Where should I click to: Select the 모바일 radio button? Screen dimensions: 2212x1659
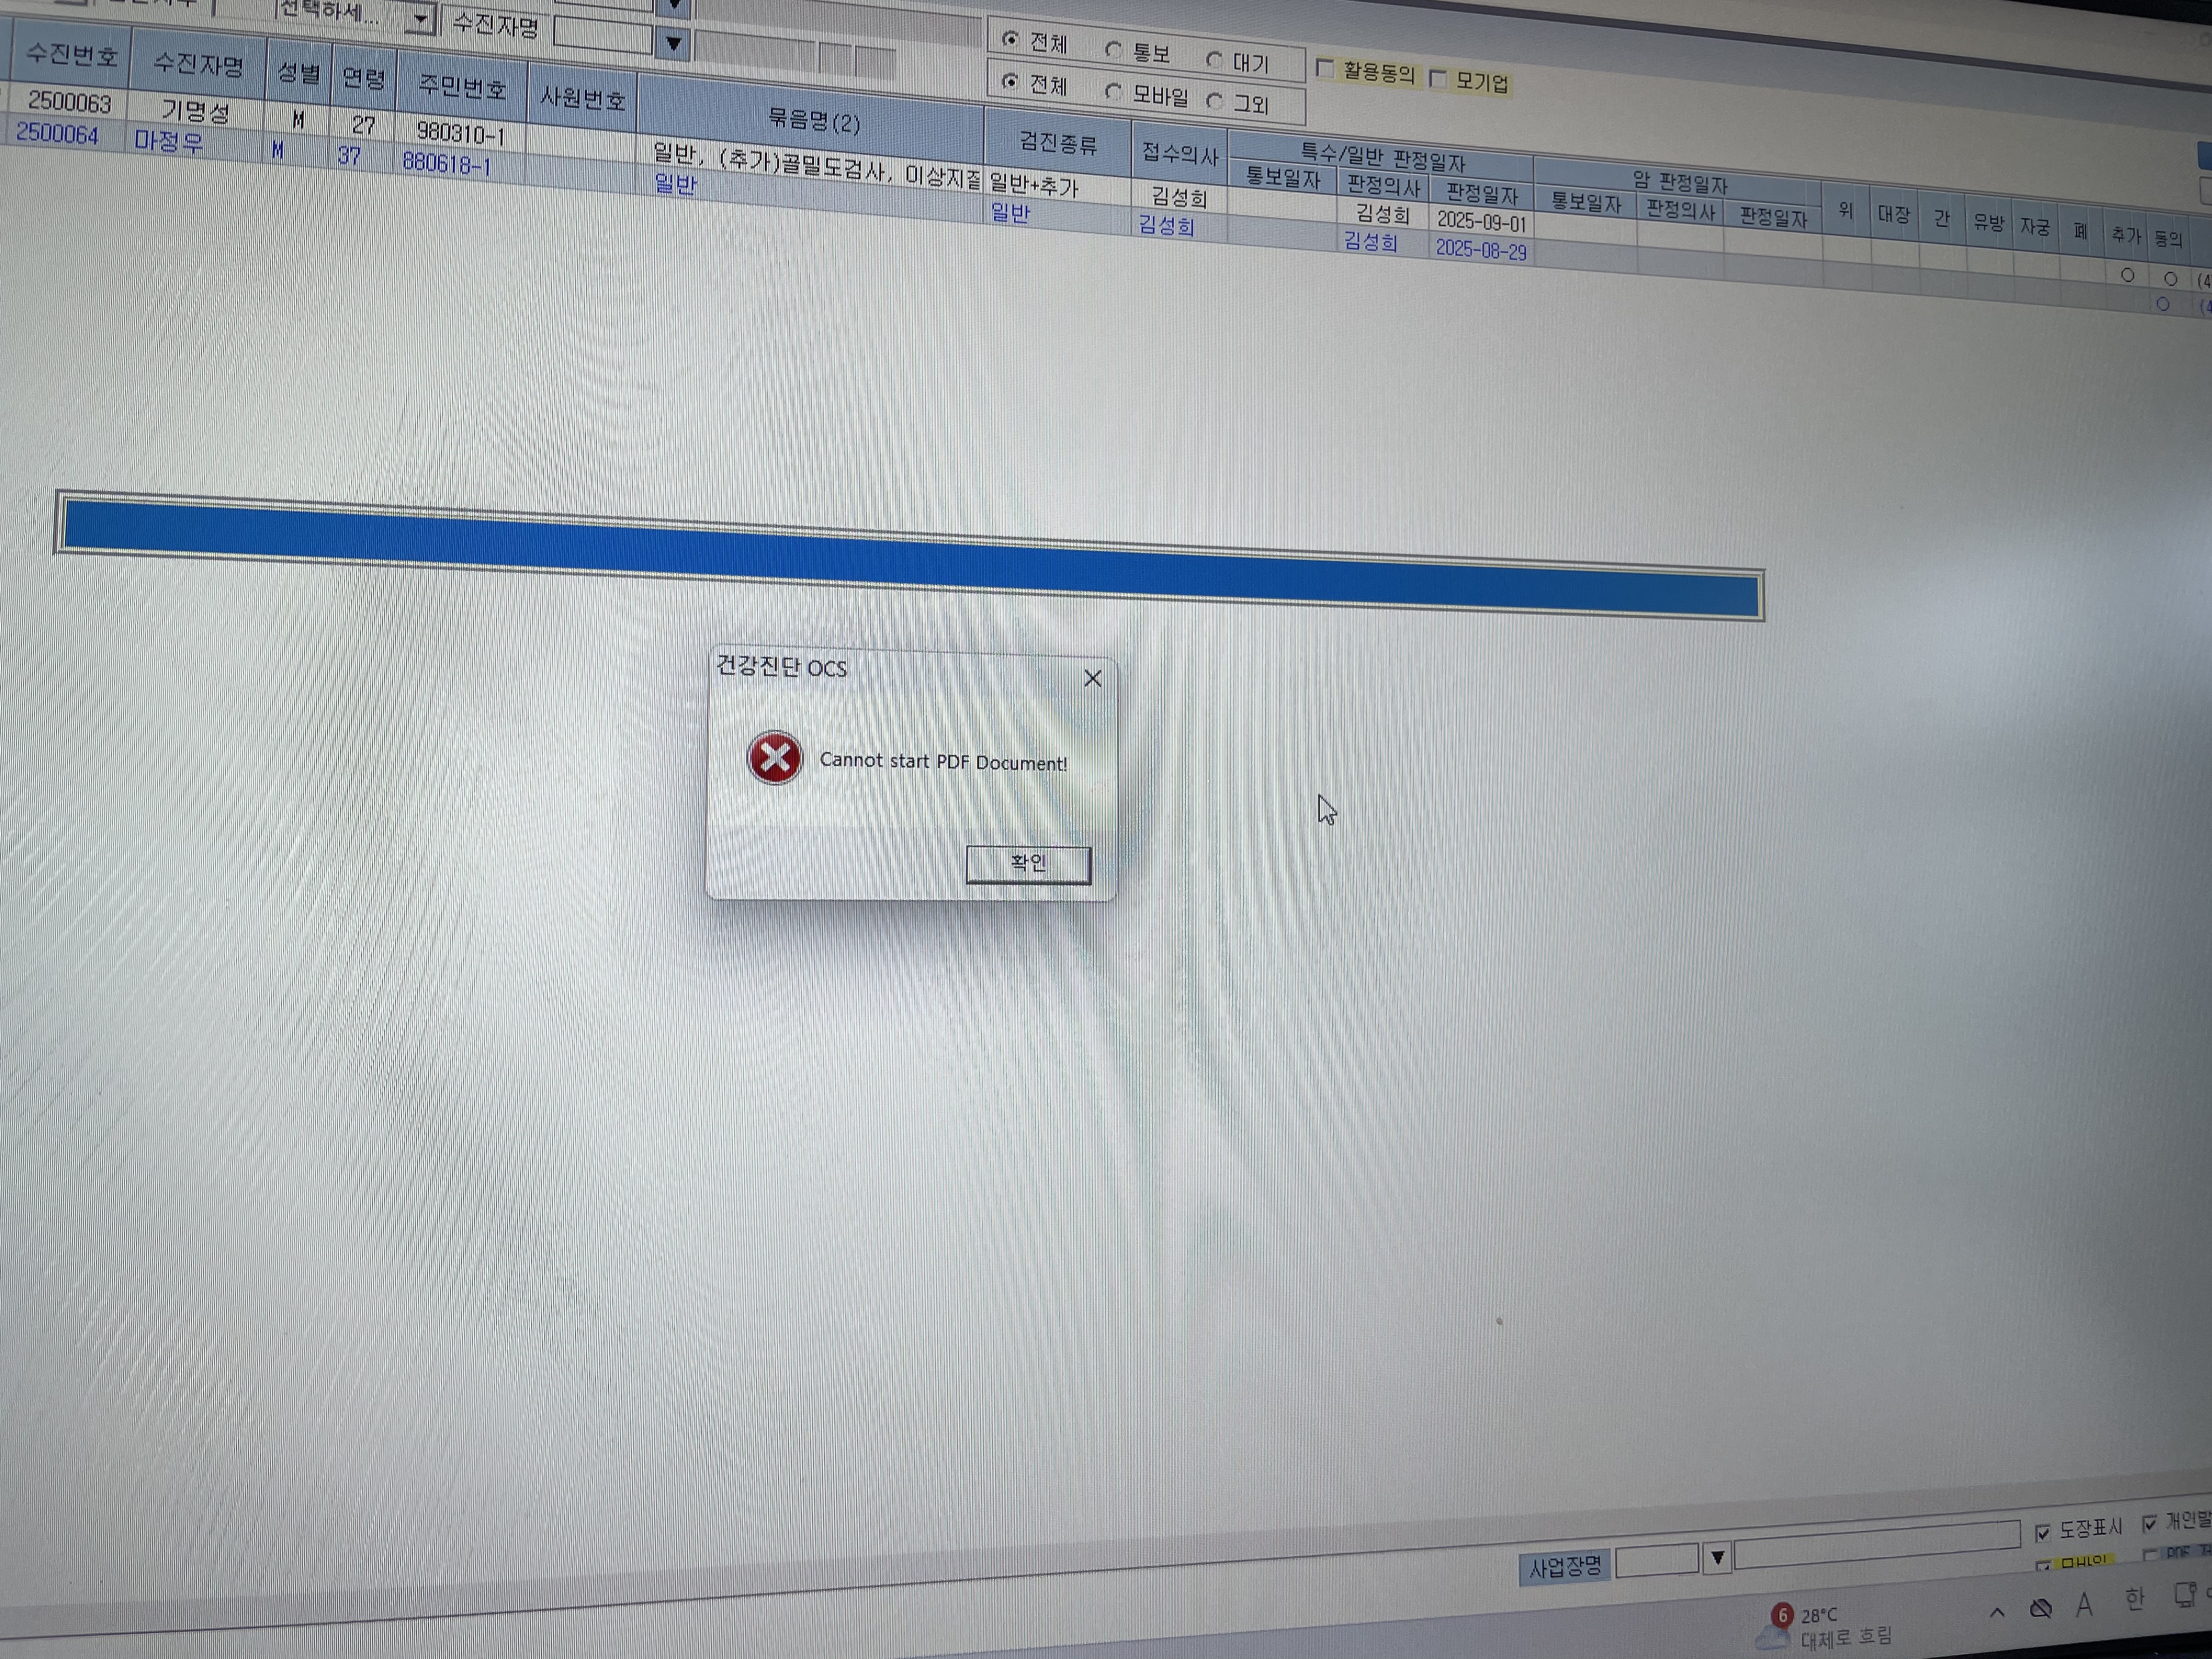[x=1113, y=92]
